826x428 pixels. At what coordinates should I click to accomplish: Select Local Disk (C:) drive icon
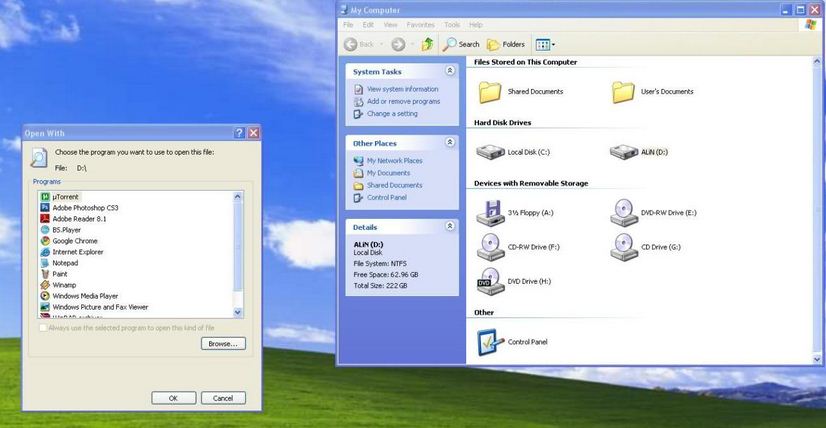[x=490, y=152]
